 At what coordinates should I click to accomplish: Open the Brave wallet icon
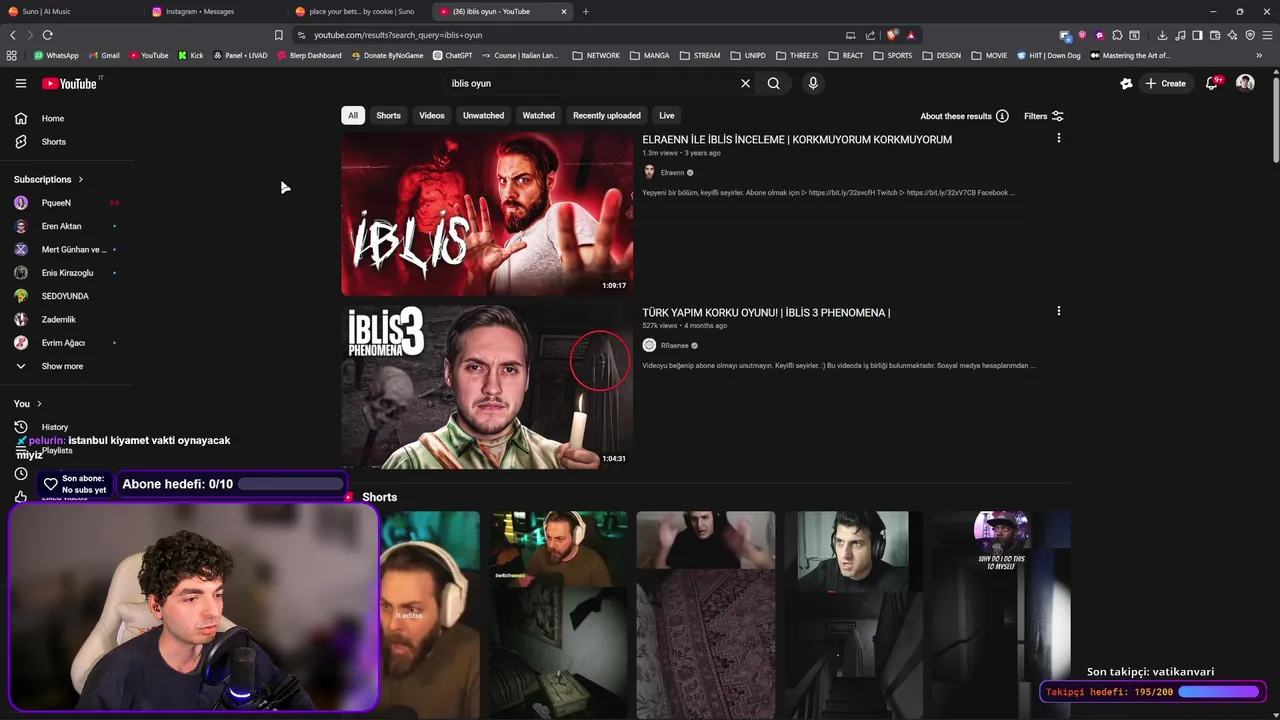click(1215, 35)
